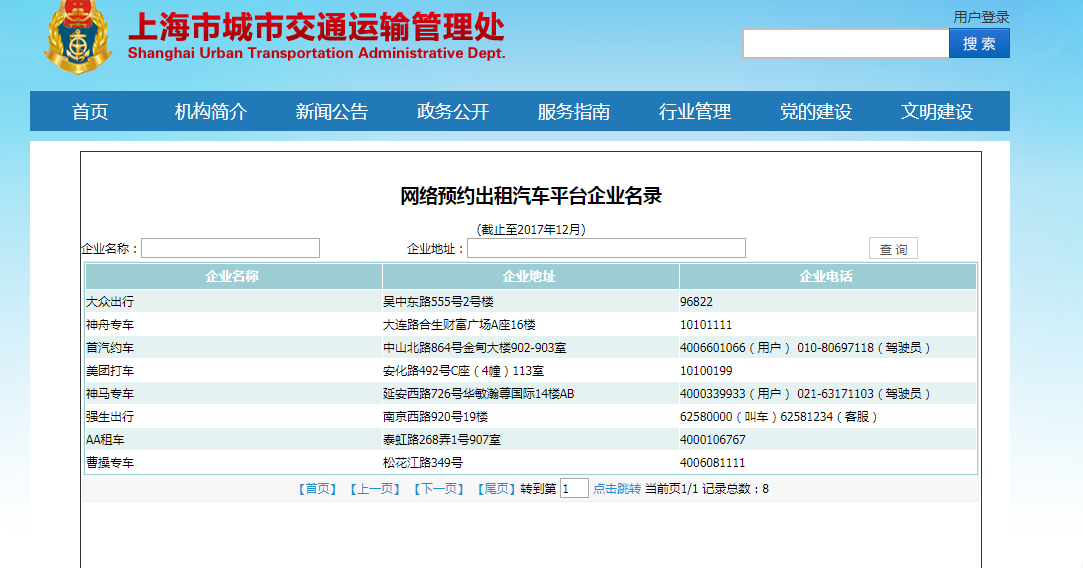This screenshot has width=1083, height=568.
Task: Click phone number 10101111
Action: click(706, 325)
